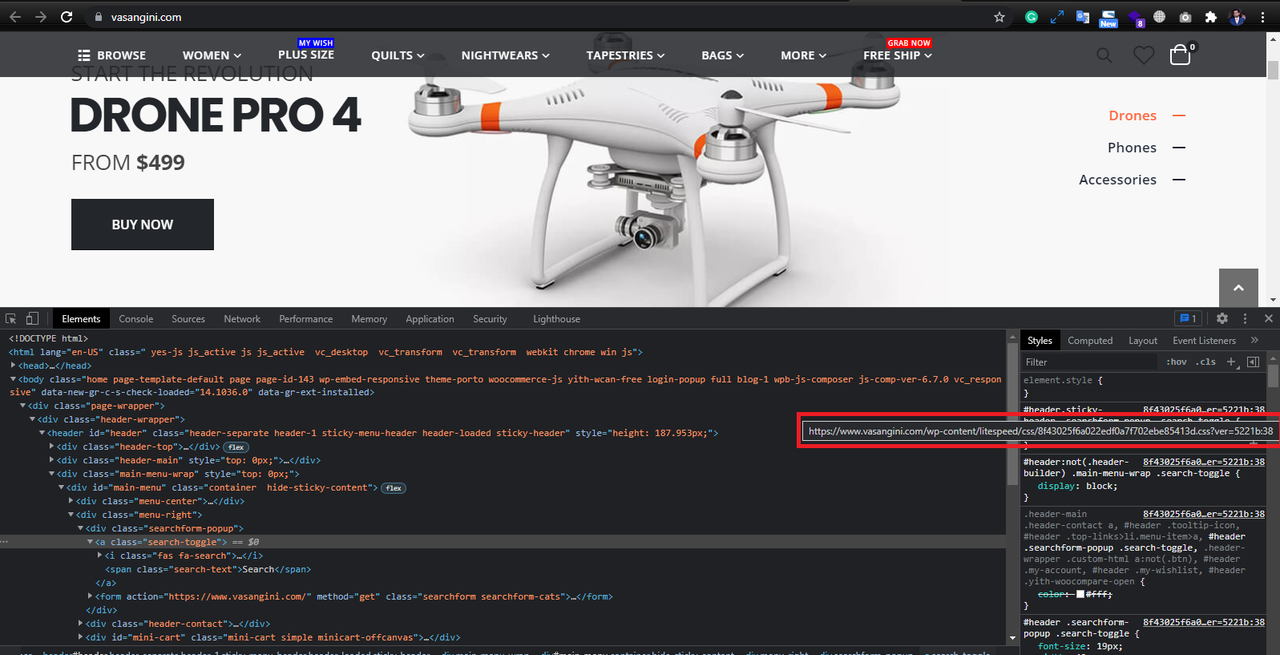Click the BUY NOW button

(x=142, y=224)
